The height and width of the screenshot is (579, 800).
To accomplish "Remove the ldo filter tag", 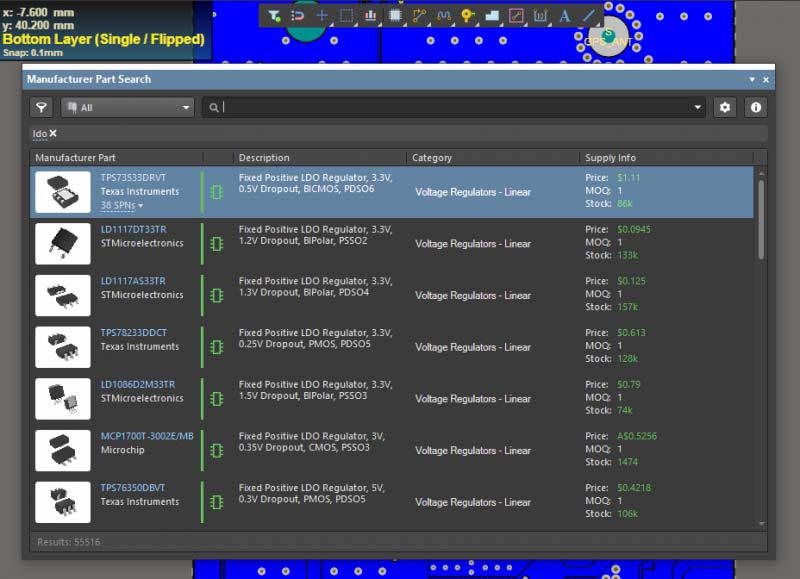I will click(53, 133).
